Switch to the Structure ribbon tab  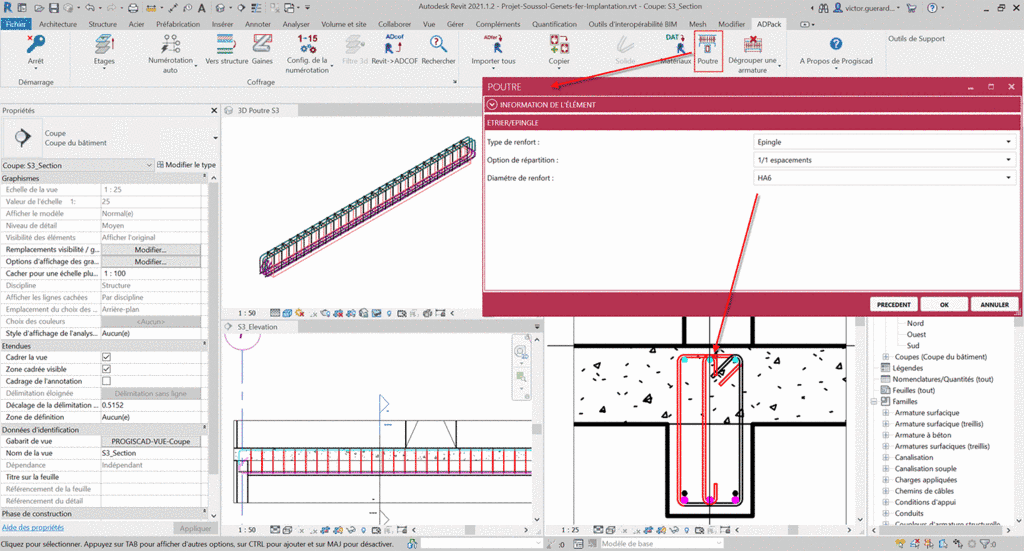103,24
